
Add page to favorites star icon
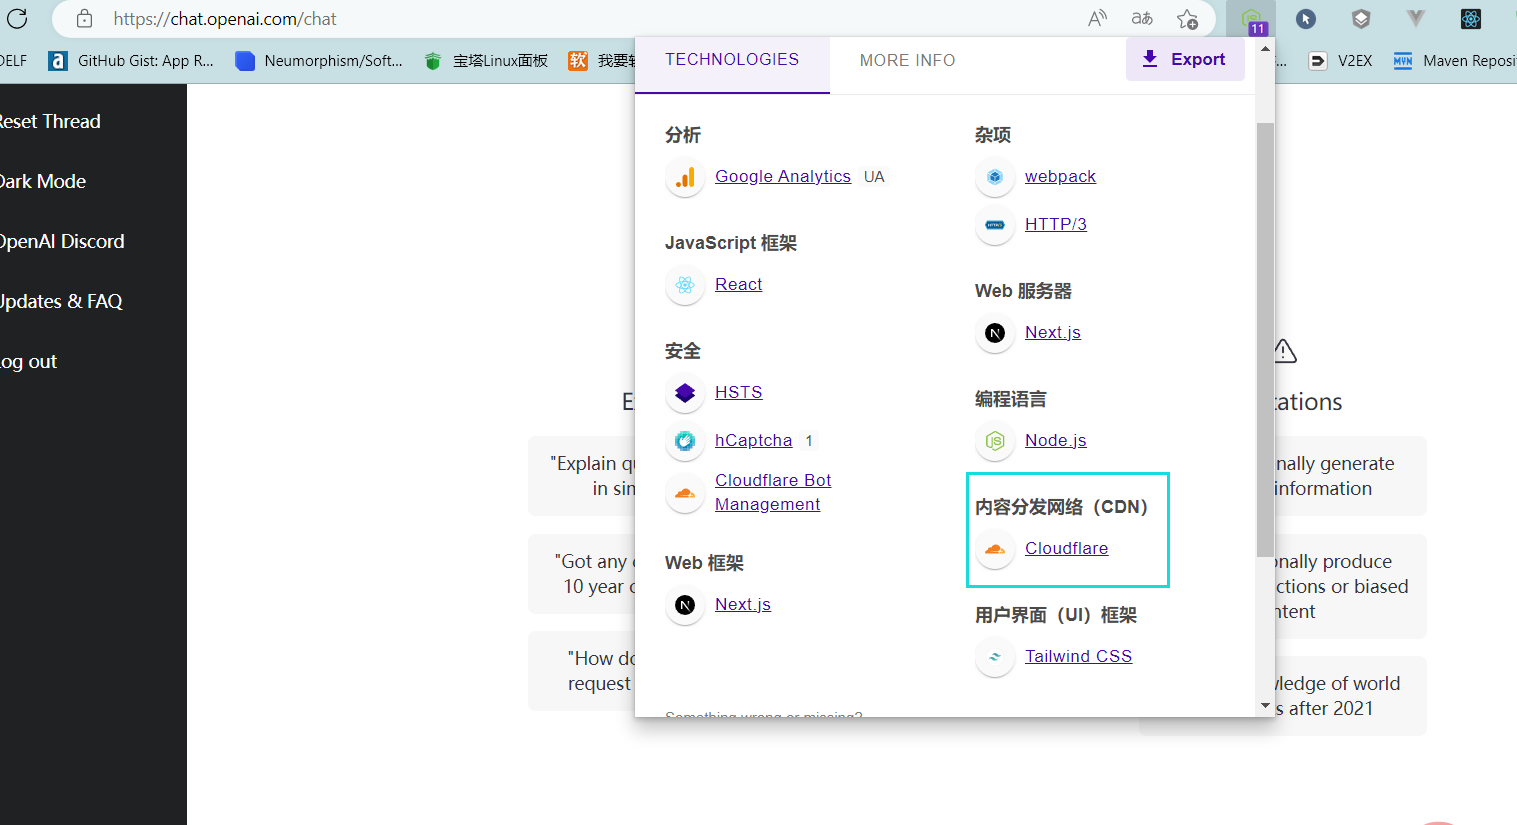click(x=1187, y=18)
